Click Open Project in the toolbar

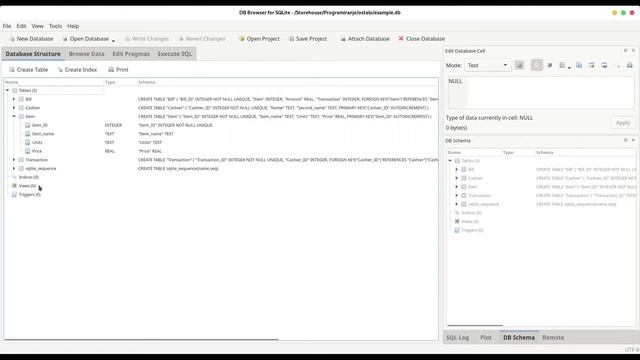259,39
